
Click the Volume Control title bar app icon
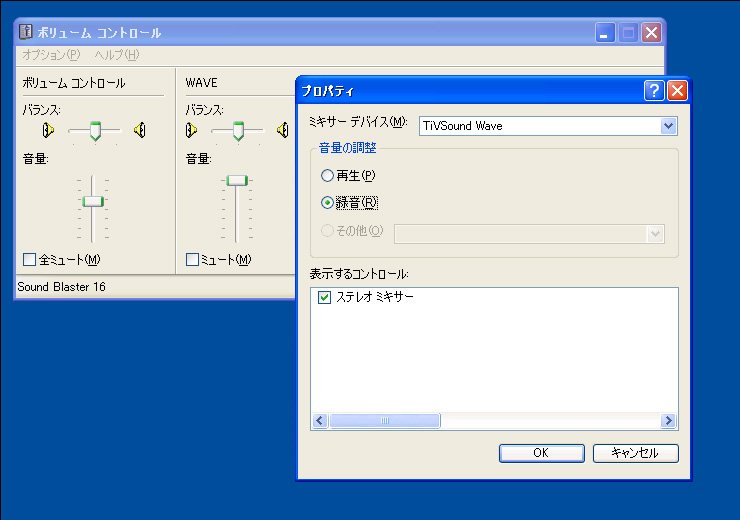(x=25, y=32)
